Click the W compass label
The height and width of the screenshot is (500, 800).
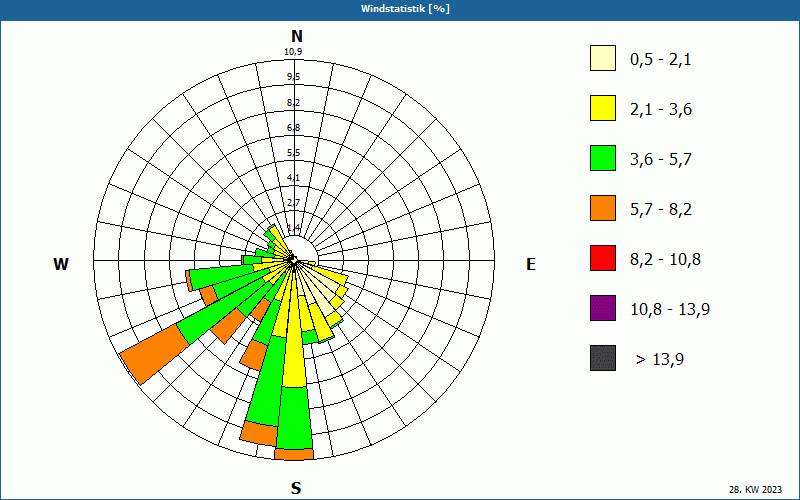click(x=61, y=264)
